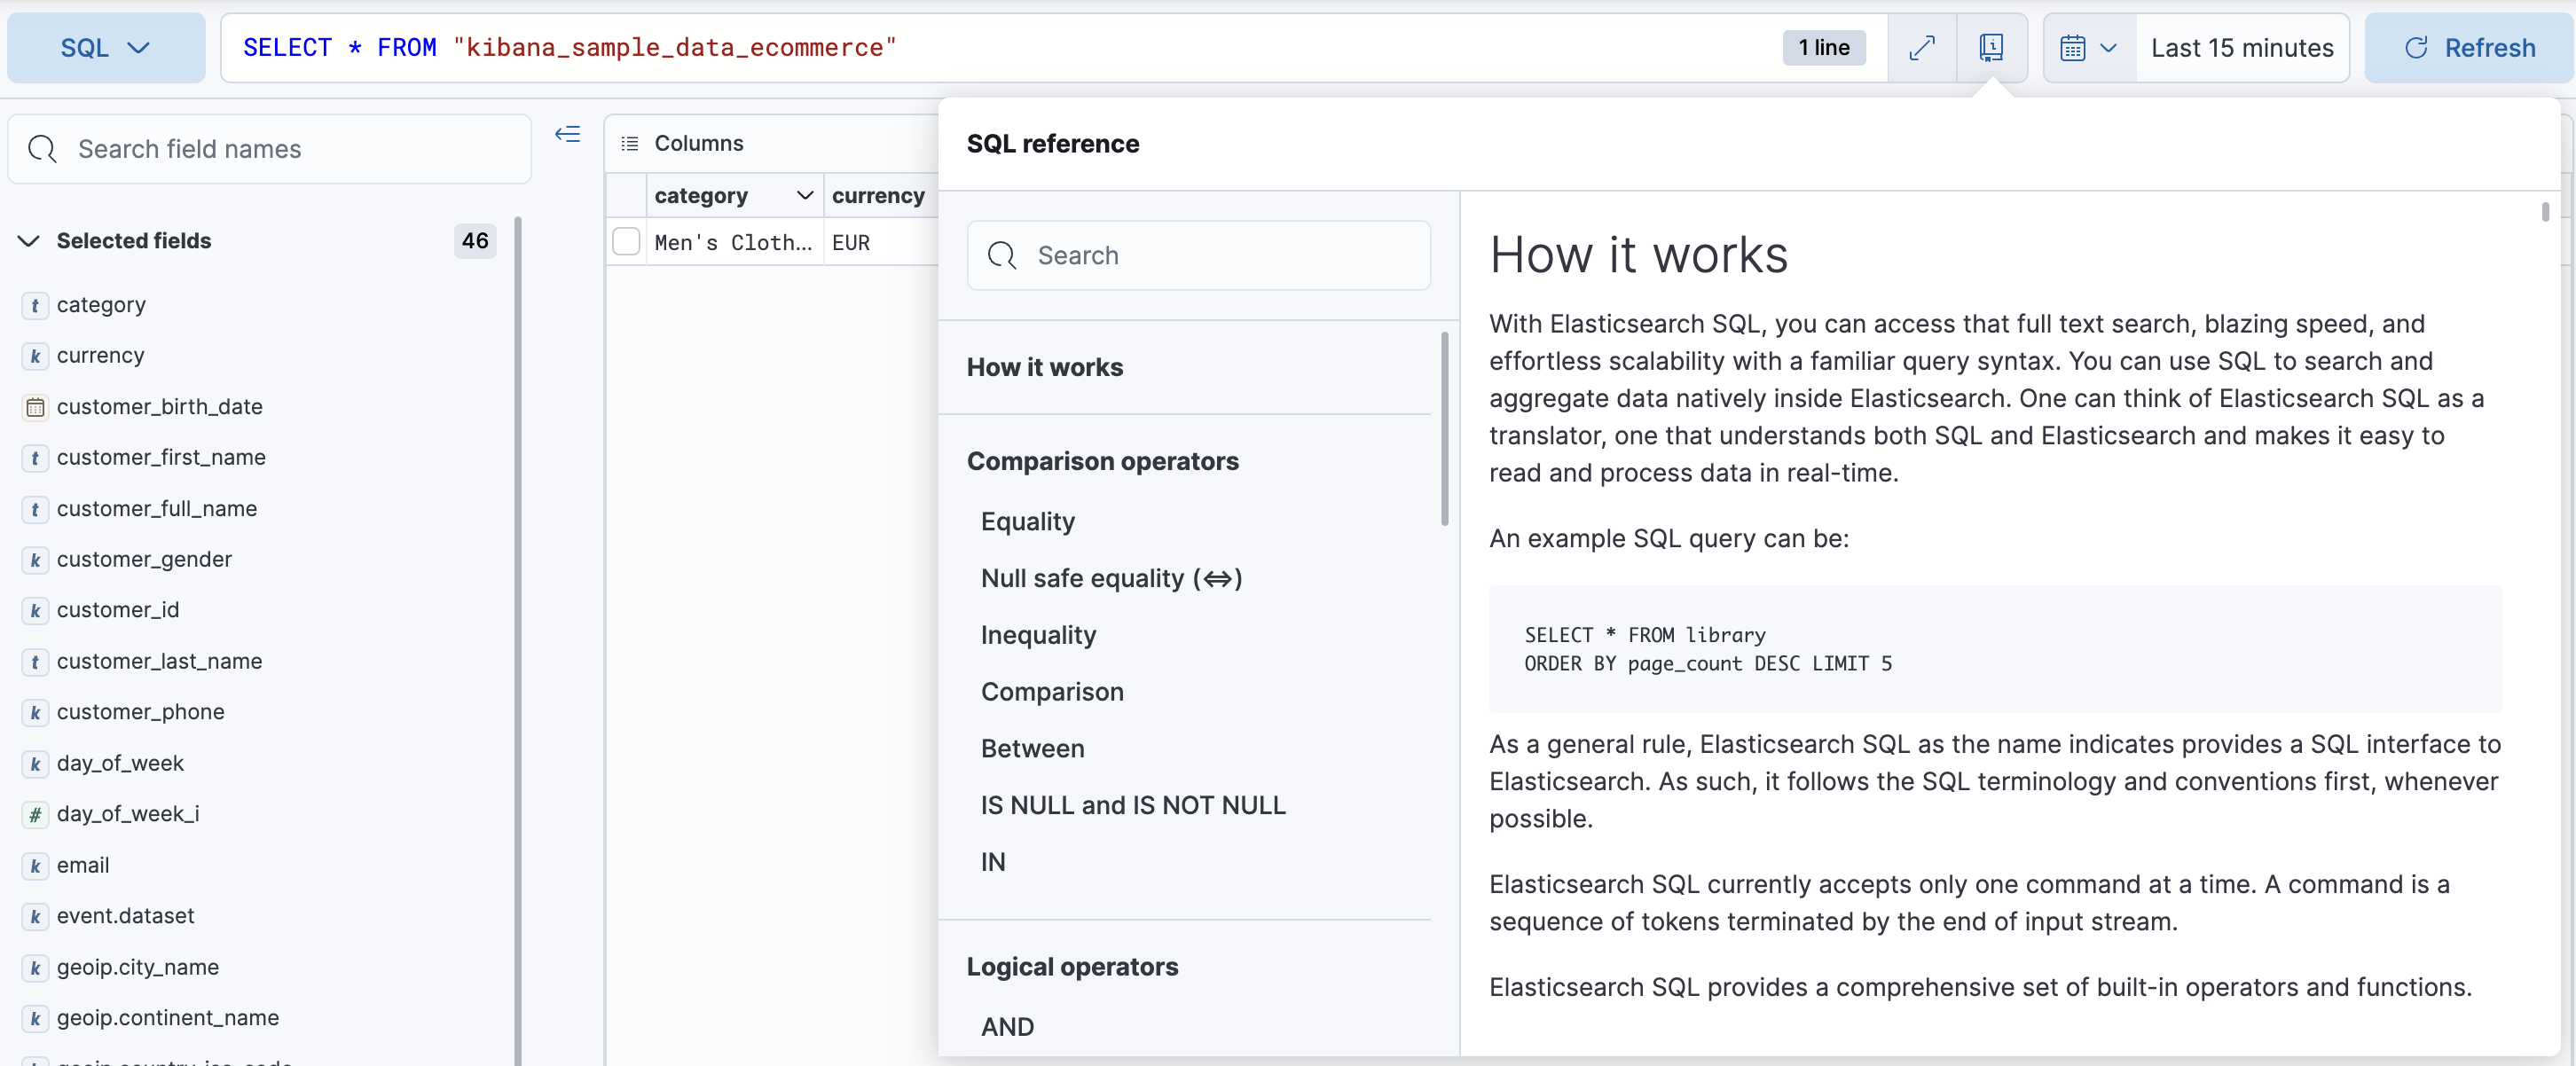
Task: Open the Null safe equality reference entry
Action: point(1110,578)
